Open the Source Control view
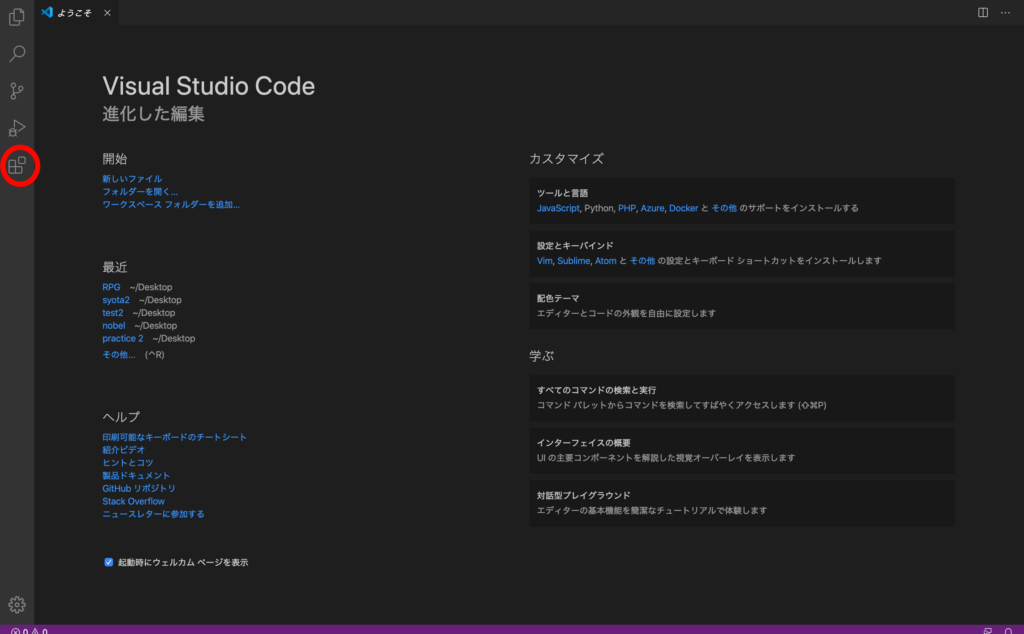1024x634 pixels. point(17,91)
